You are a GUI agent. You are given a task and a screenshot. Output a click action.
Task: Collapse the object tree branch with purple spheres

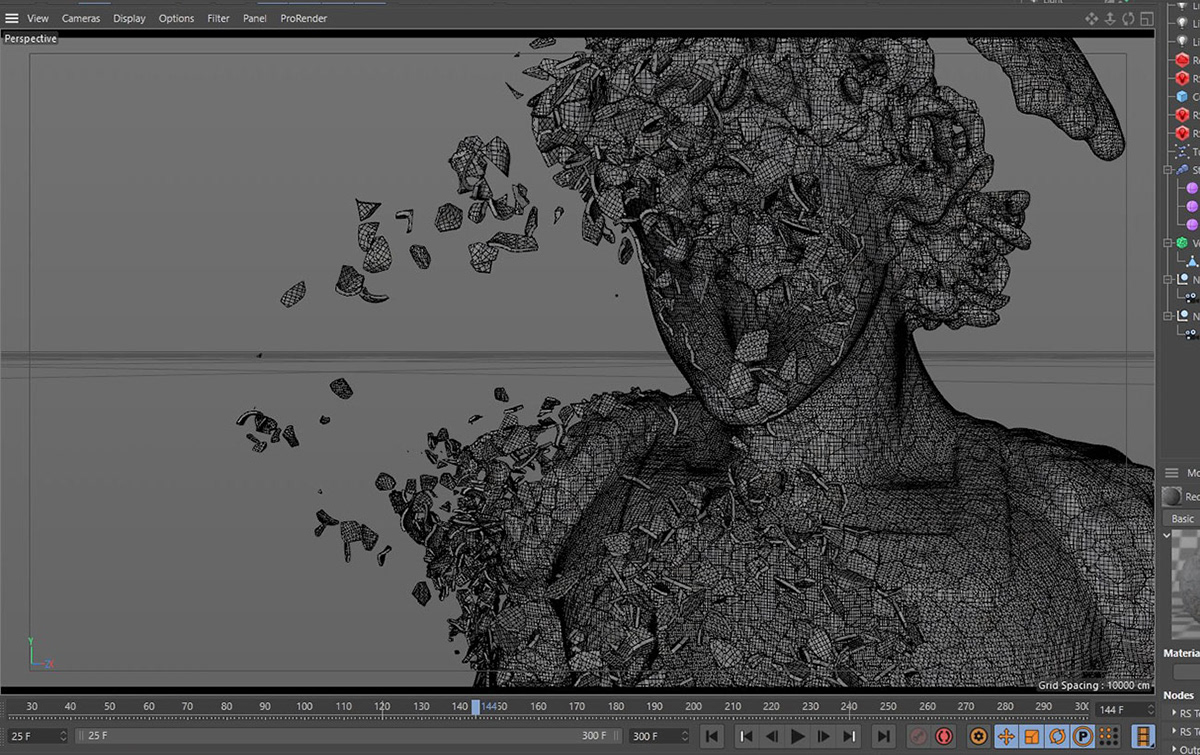click(x=1168, y=170)
